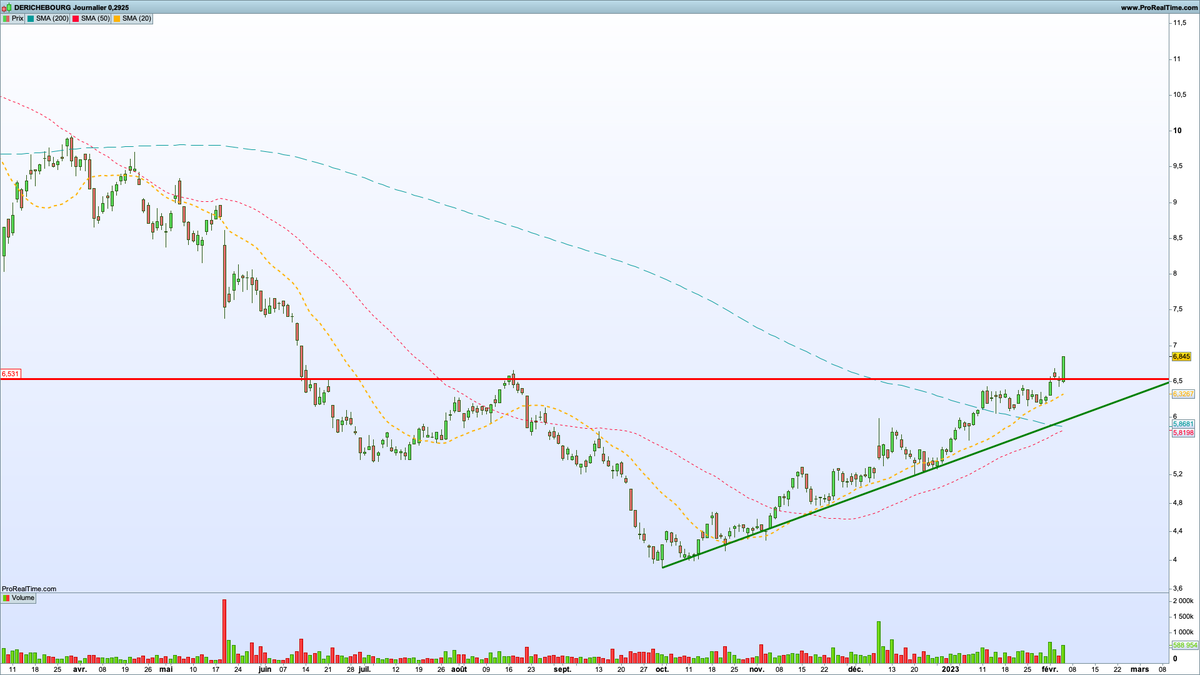This screenshot has height=675, width=1200.
Task: Open the SMA (200) indicator label
Action: click(x=46, y=18)
